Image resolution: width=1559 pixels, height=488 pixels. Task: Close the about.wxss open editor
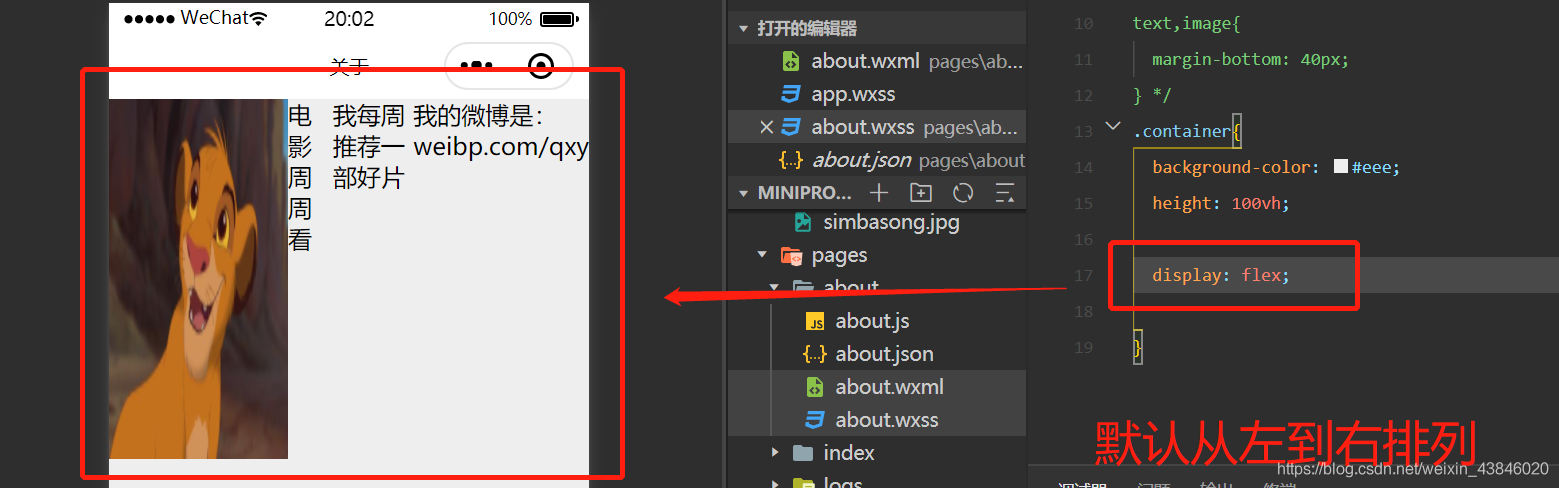click(x=767, y=127)
